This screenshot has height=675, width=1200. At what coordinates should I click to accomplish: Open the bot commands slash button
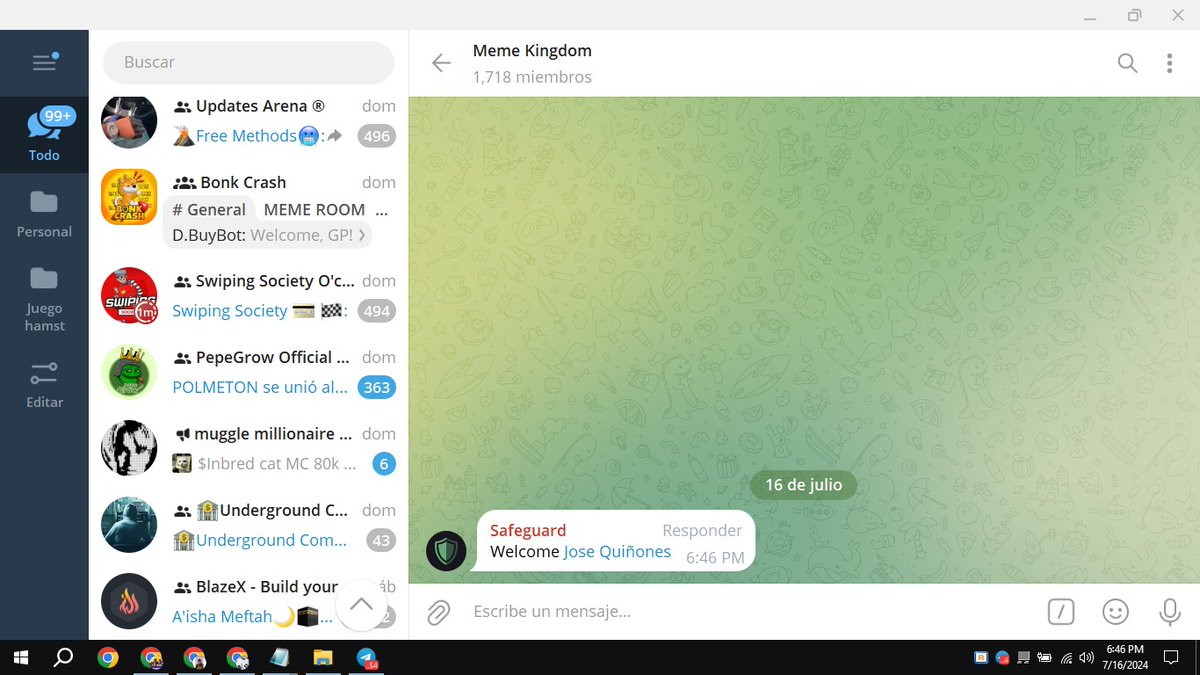click(x=1061, y=612)
